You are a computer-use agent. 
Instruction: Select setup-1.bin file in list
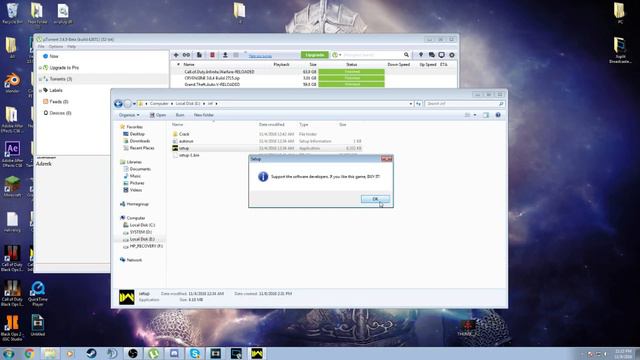click(x=189, y=156)
